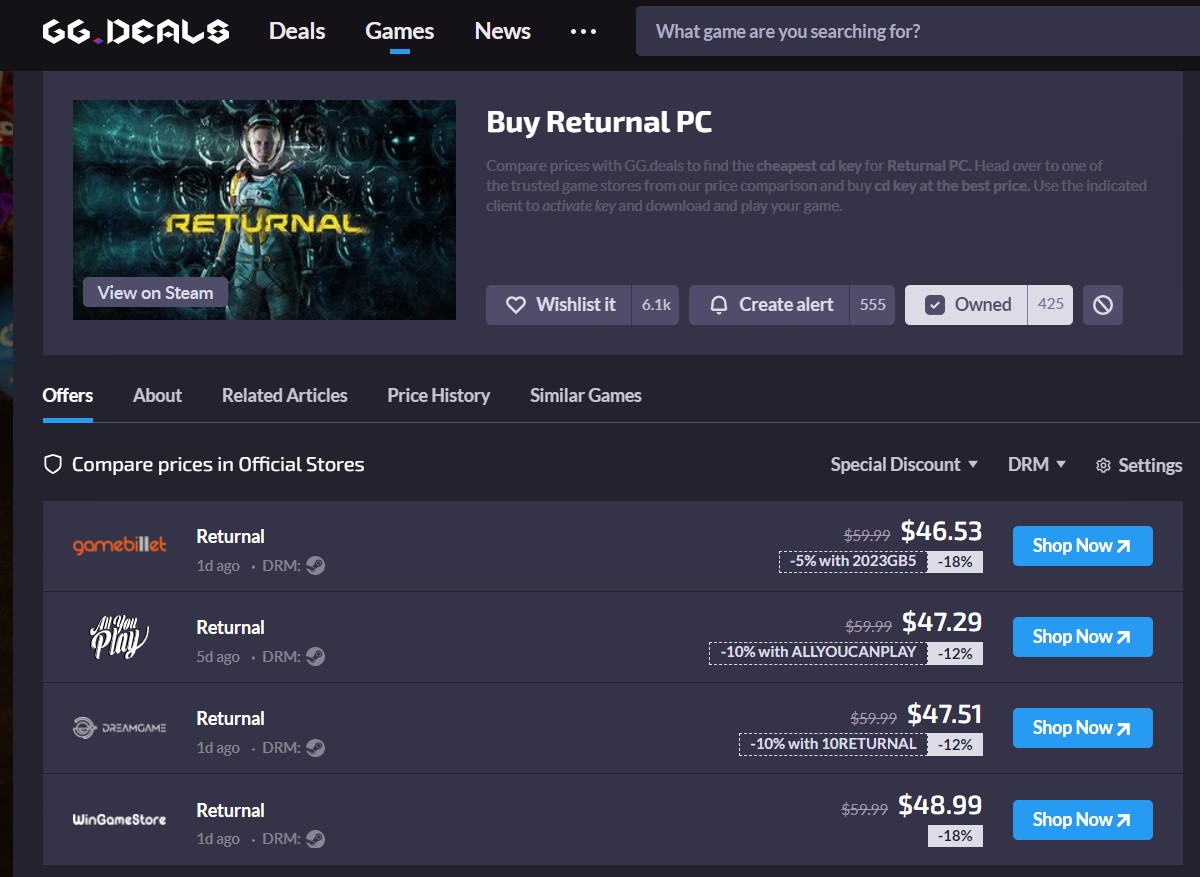The height and width of the screenshot is (877, 1200).
Task: Click Steam DRM icon in All You Play row
Action: (x=315, y=657)
